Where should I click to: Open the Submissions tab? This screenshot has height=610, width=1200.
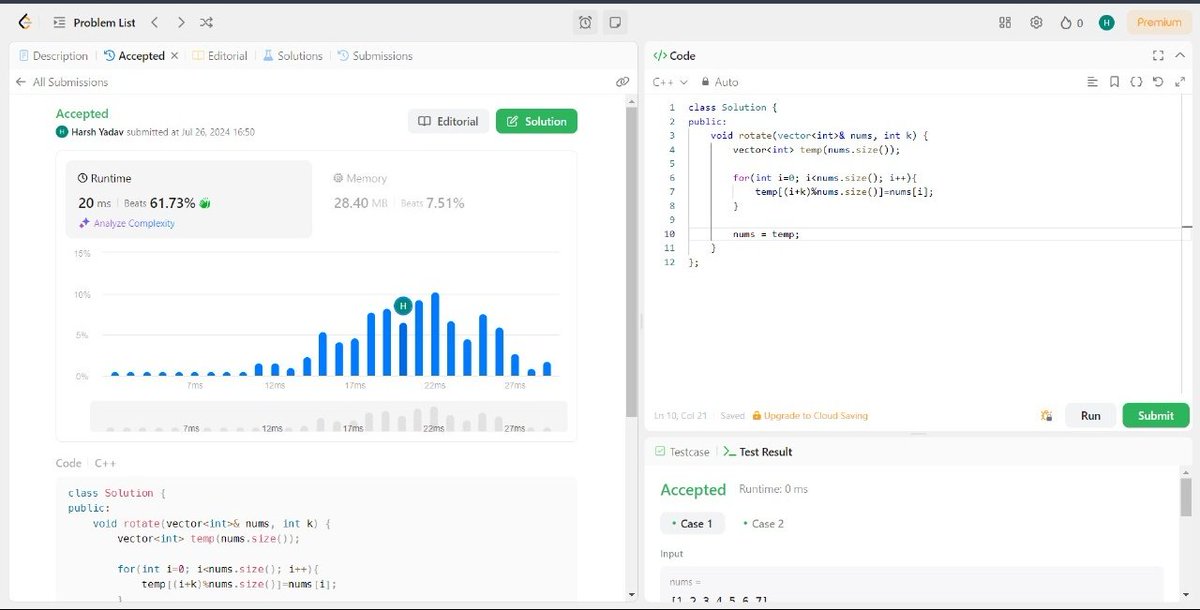pyautogui.click(x=383, y=56)
